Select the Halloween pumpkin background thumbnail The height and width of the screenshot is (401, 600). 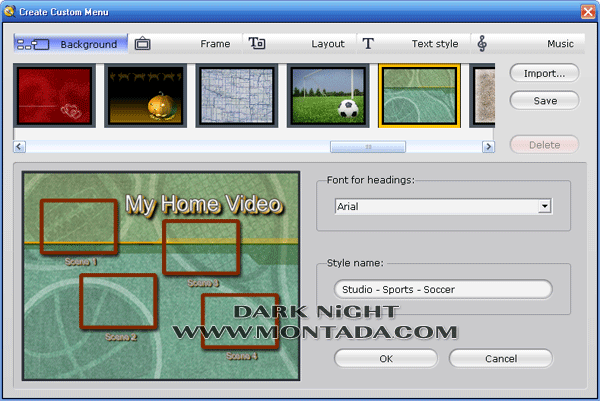[x=145, y=96]
